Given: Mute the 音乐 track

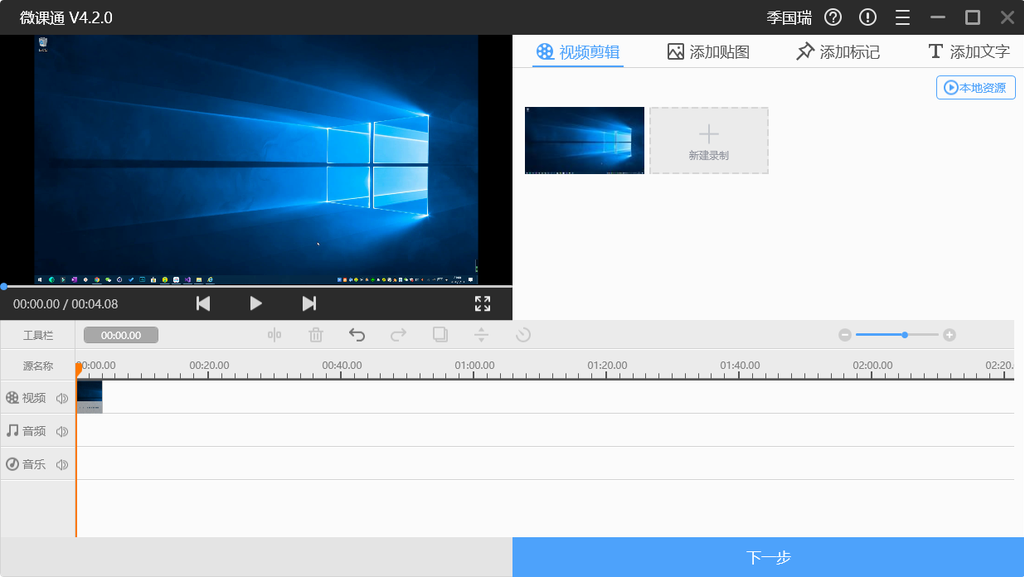Looking at the screenshot, I should [x=62, y=465].
